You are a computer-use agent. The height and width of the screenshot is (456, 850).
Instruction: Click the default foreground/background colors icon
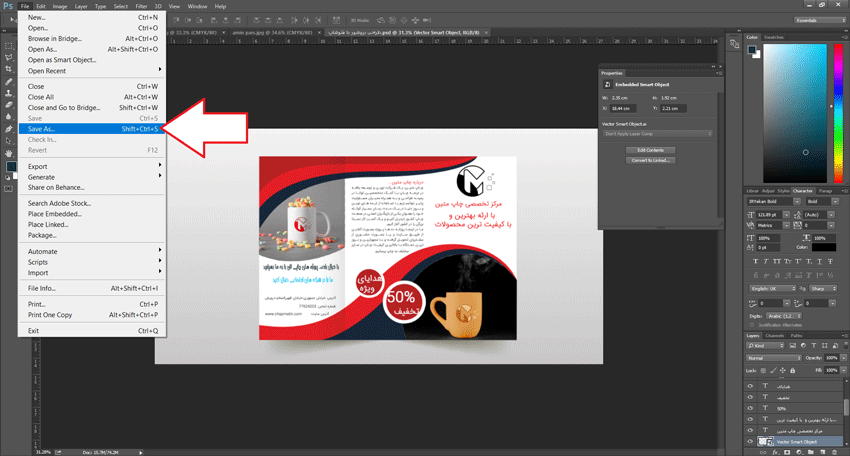point(7,177)
